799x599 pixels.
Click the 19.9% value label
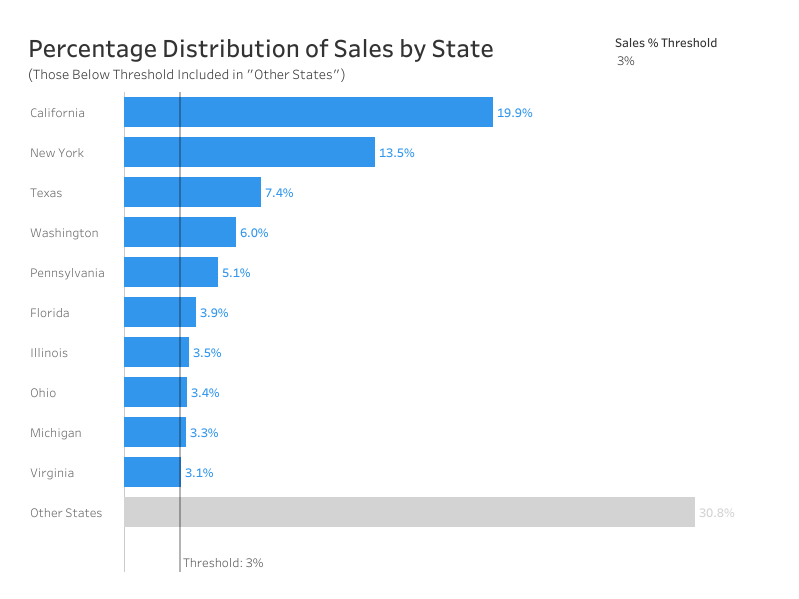[515, 113]
